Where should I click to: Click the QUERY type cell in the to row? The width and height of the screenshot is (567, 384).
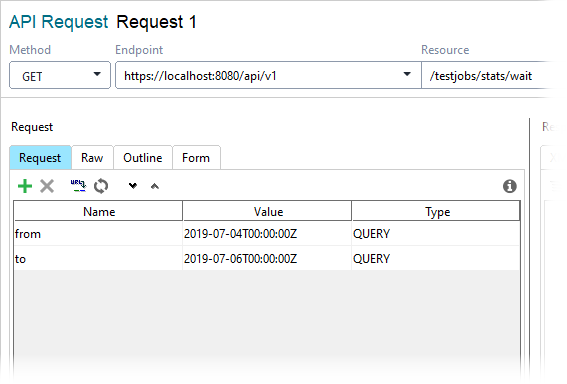[436, 259]
